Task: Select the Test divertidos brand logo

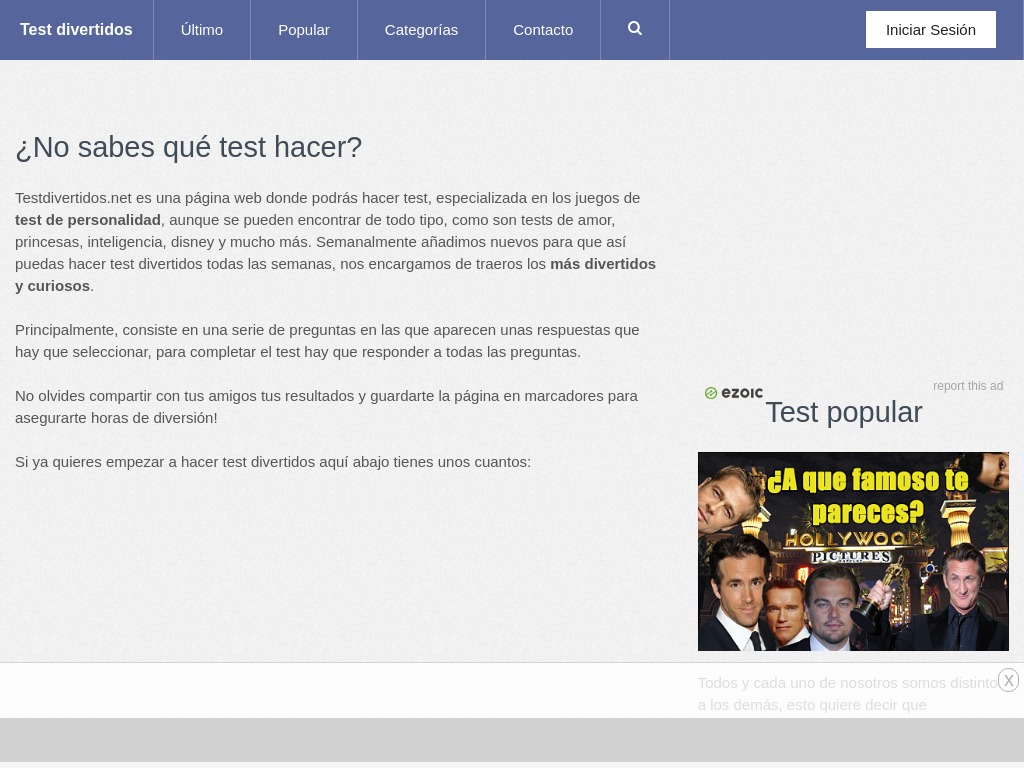Action: pyautogui.click(x=76, y=29)
